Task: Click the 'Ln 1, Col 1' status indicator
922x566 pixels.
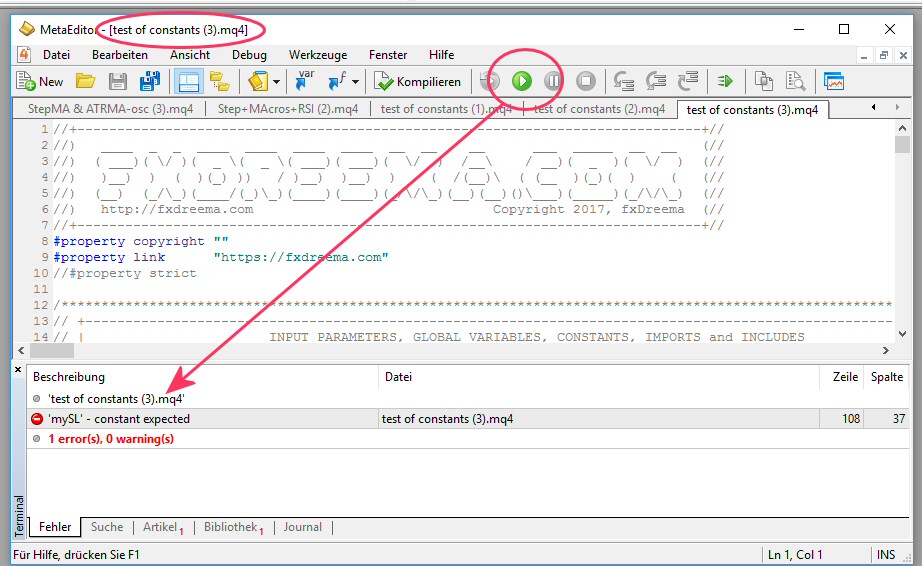Action: pyautogui.click(x=795, y=555)
